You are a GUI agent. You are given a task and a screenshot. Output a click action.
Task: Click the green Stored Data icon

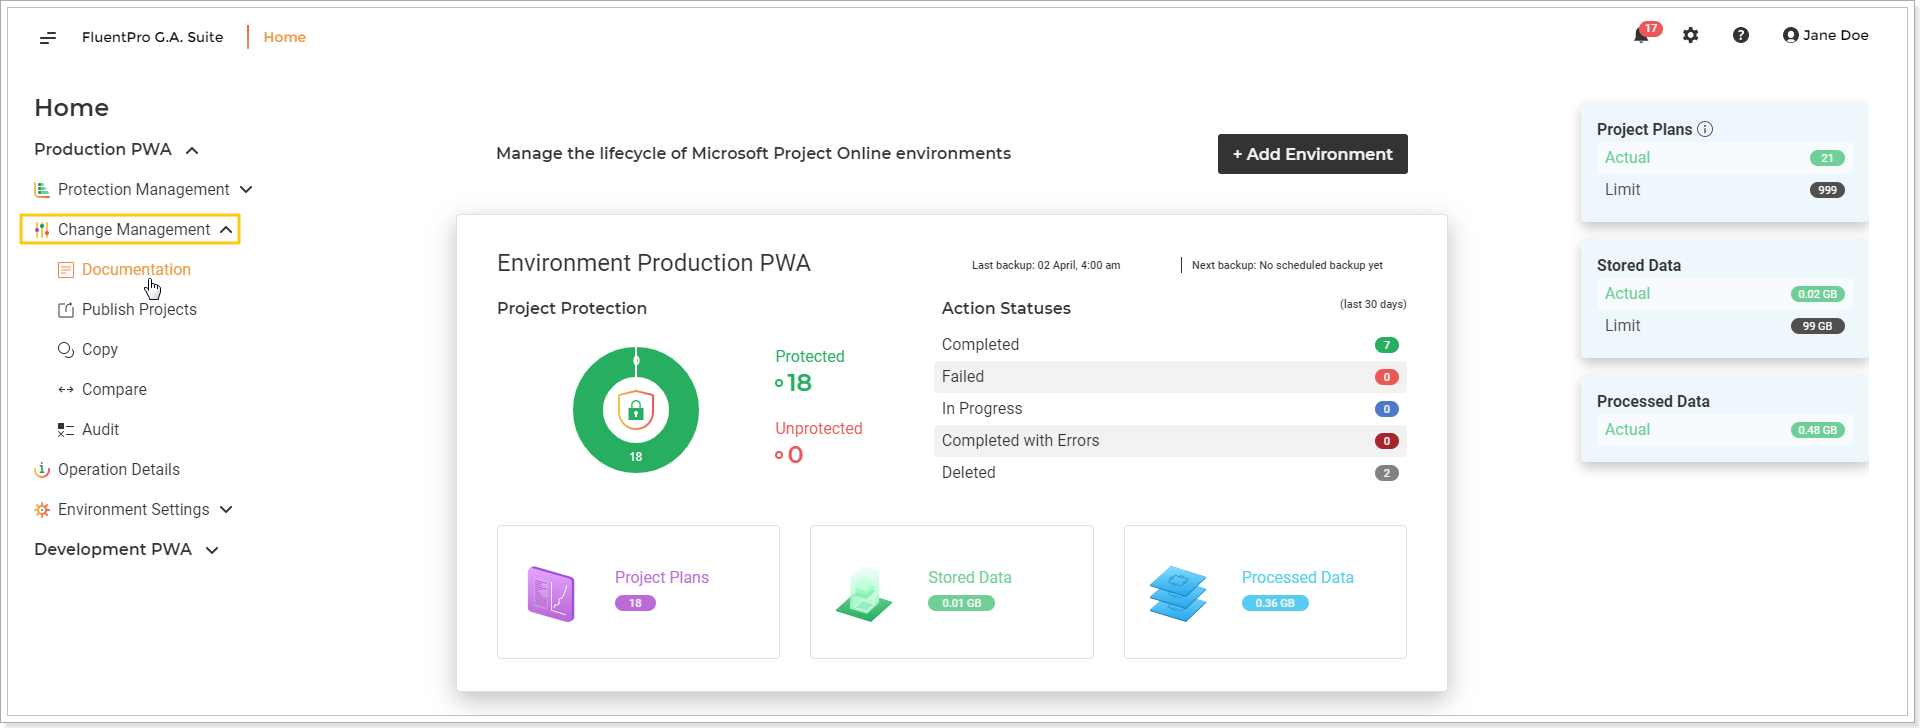pos(864,594)
